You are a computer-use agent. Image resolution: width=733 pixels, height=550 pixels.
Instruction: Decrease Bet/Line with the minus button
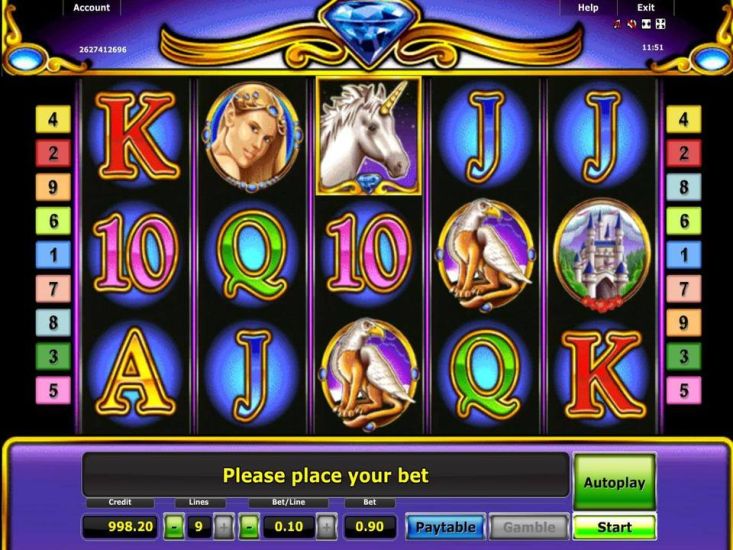point(249,527)
